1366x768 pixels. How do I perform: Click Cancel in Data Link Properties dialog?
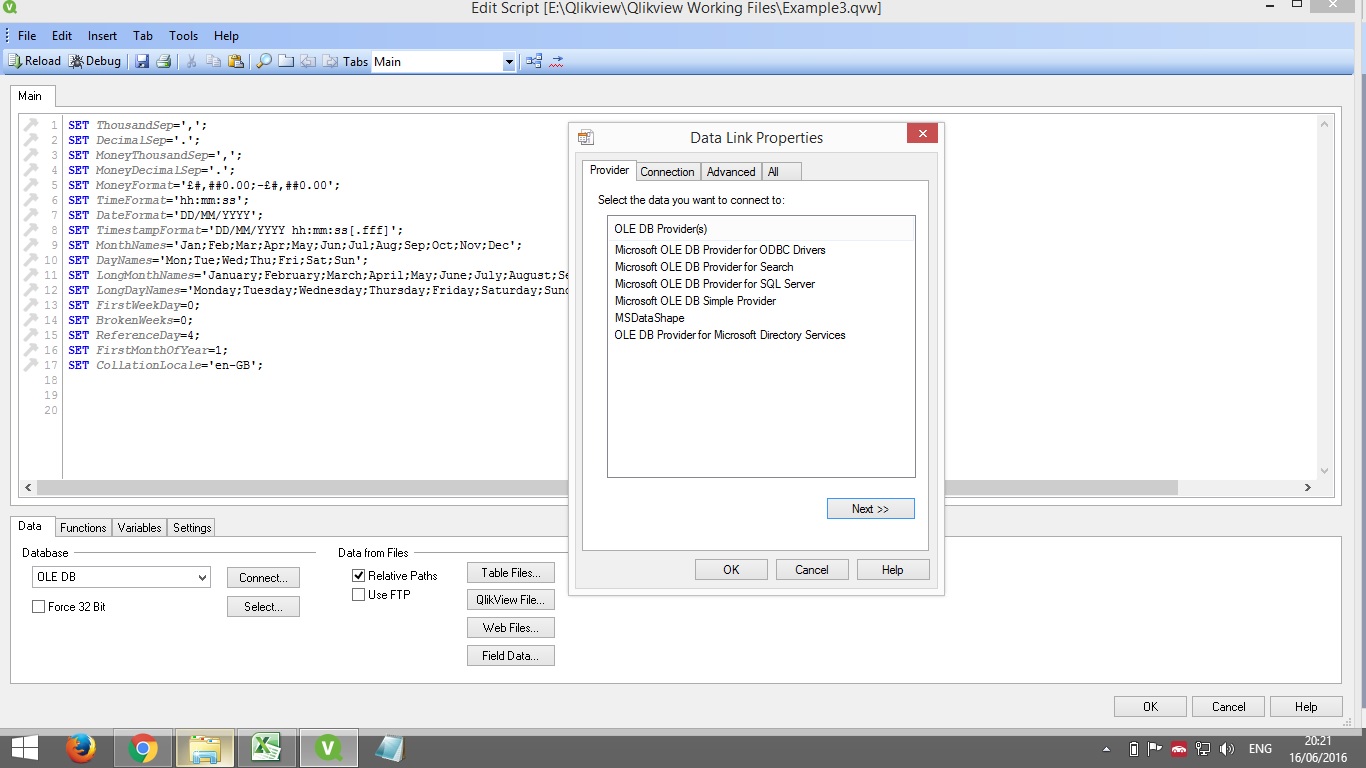tap(812, 570)
